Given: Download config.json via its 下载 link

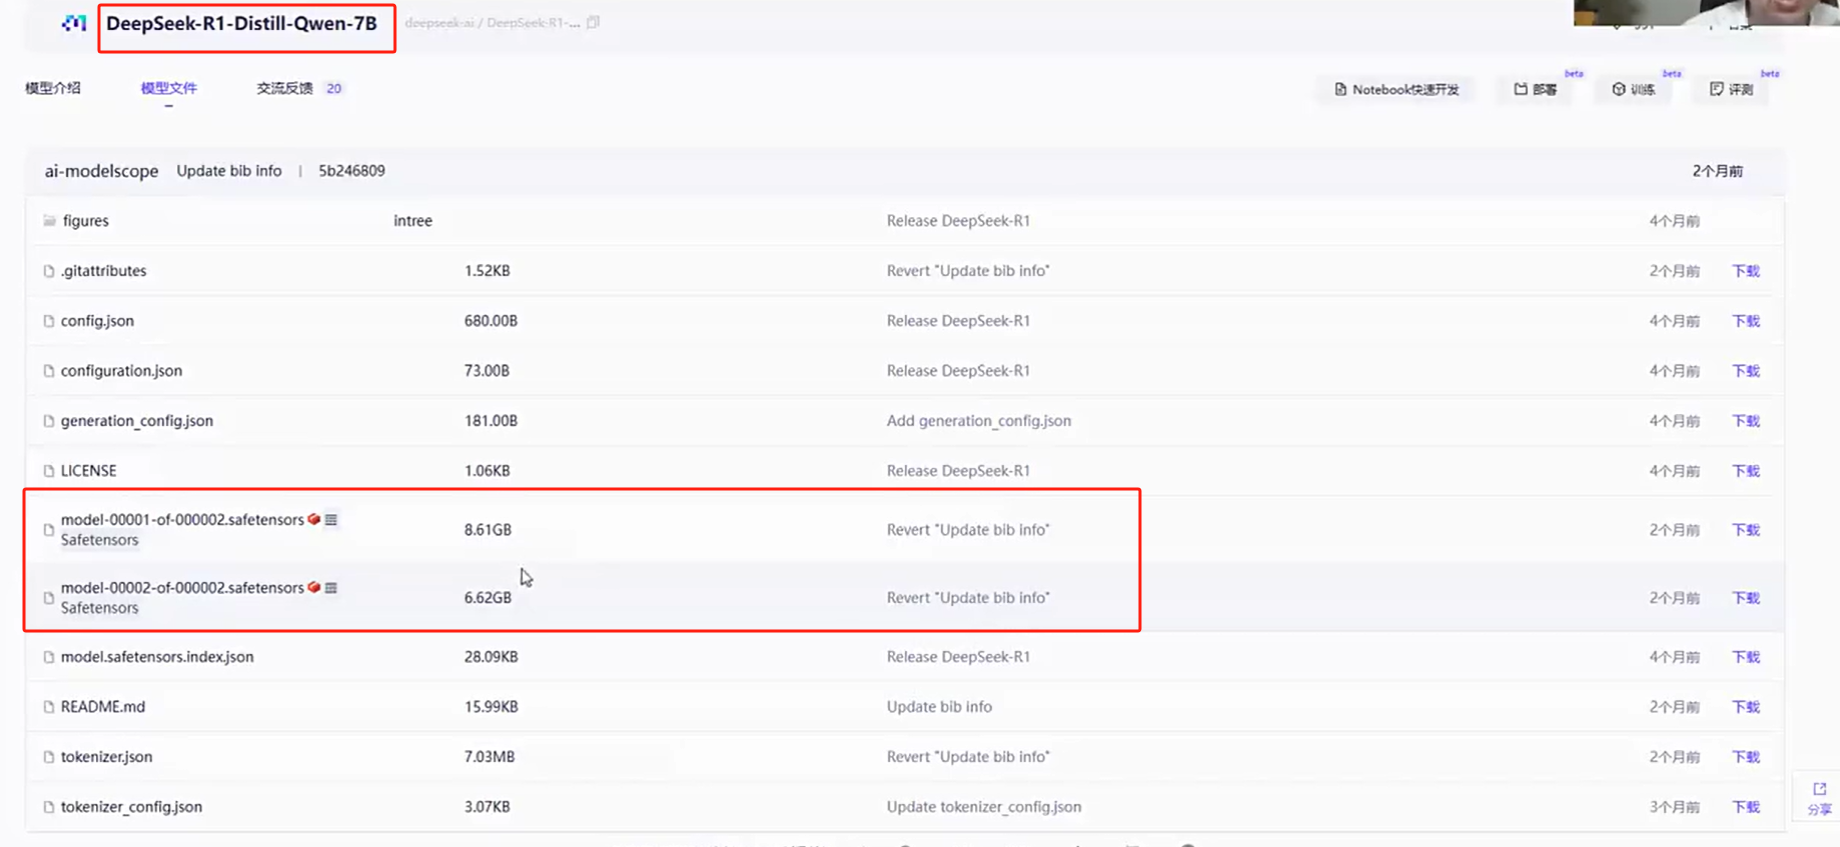Looking at the screenshot, I should coord(1746,321).
